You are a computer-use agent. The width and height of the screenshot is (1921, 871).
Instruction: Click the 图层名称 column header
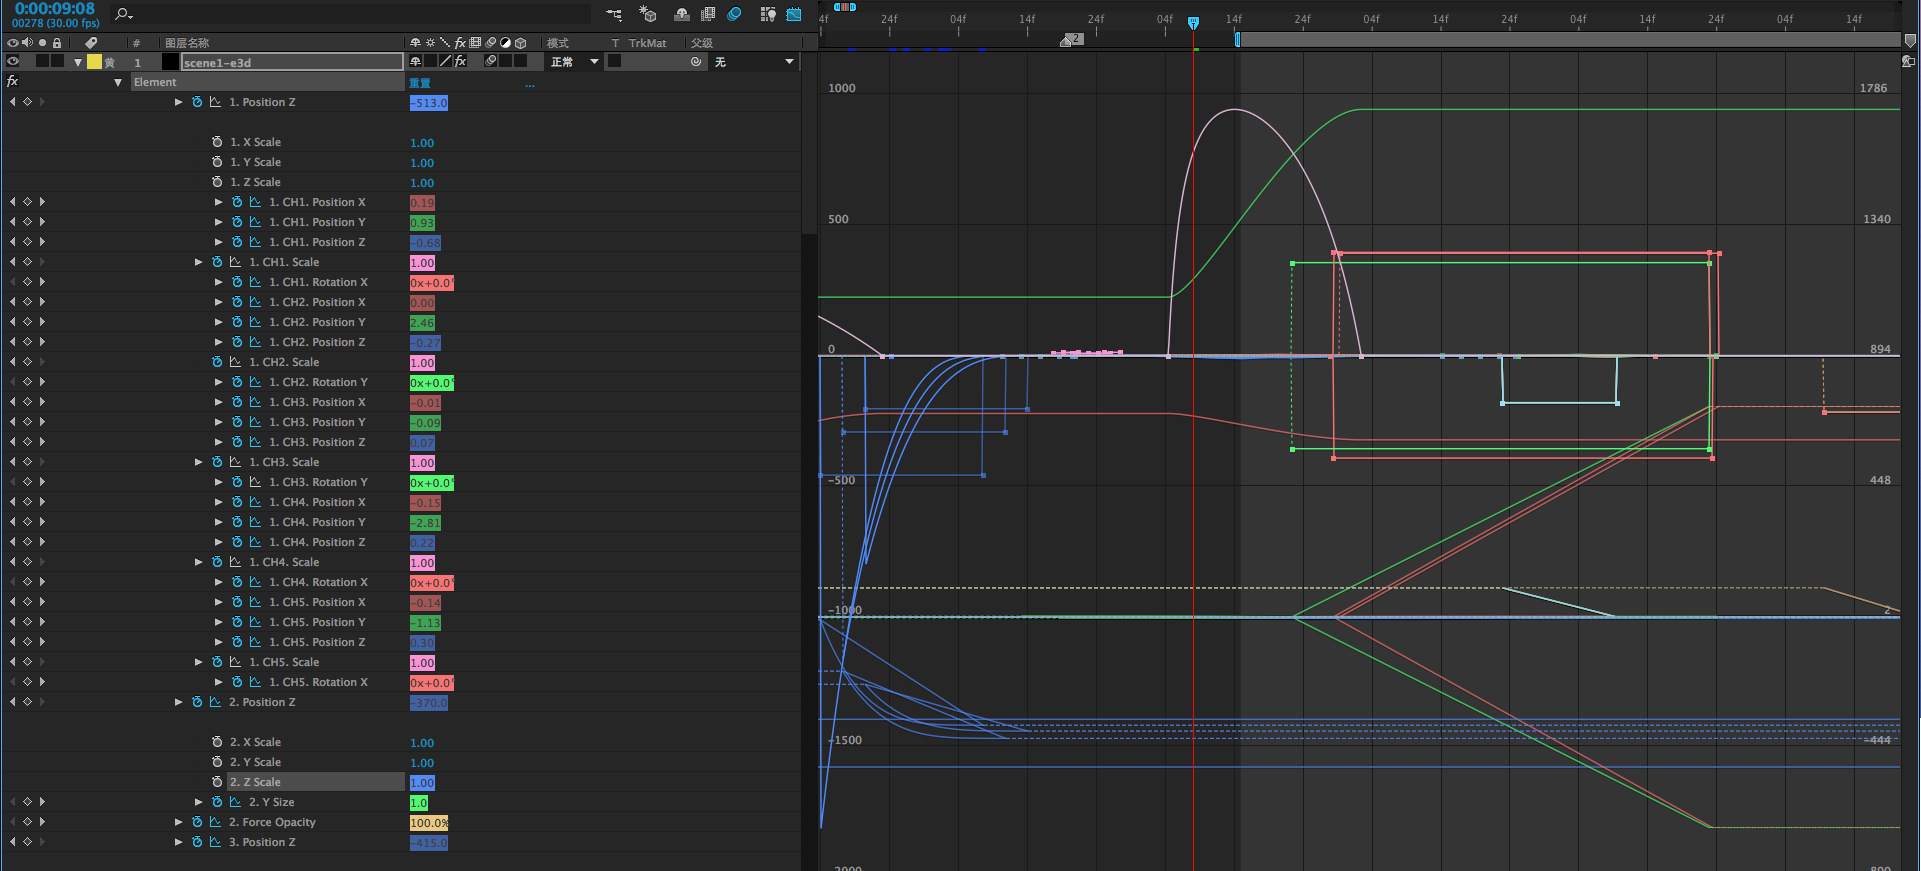[187, 43]
